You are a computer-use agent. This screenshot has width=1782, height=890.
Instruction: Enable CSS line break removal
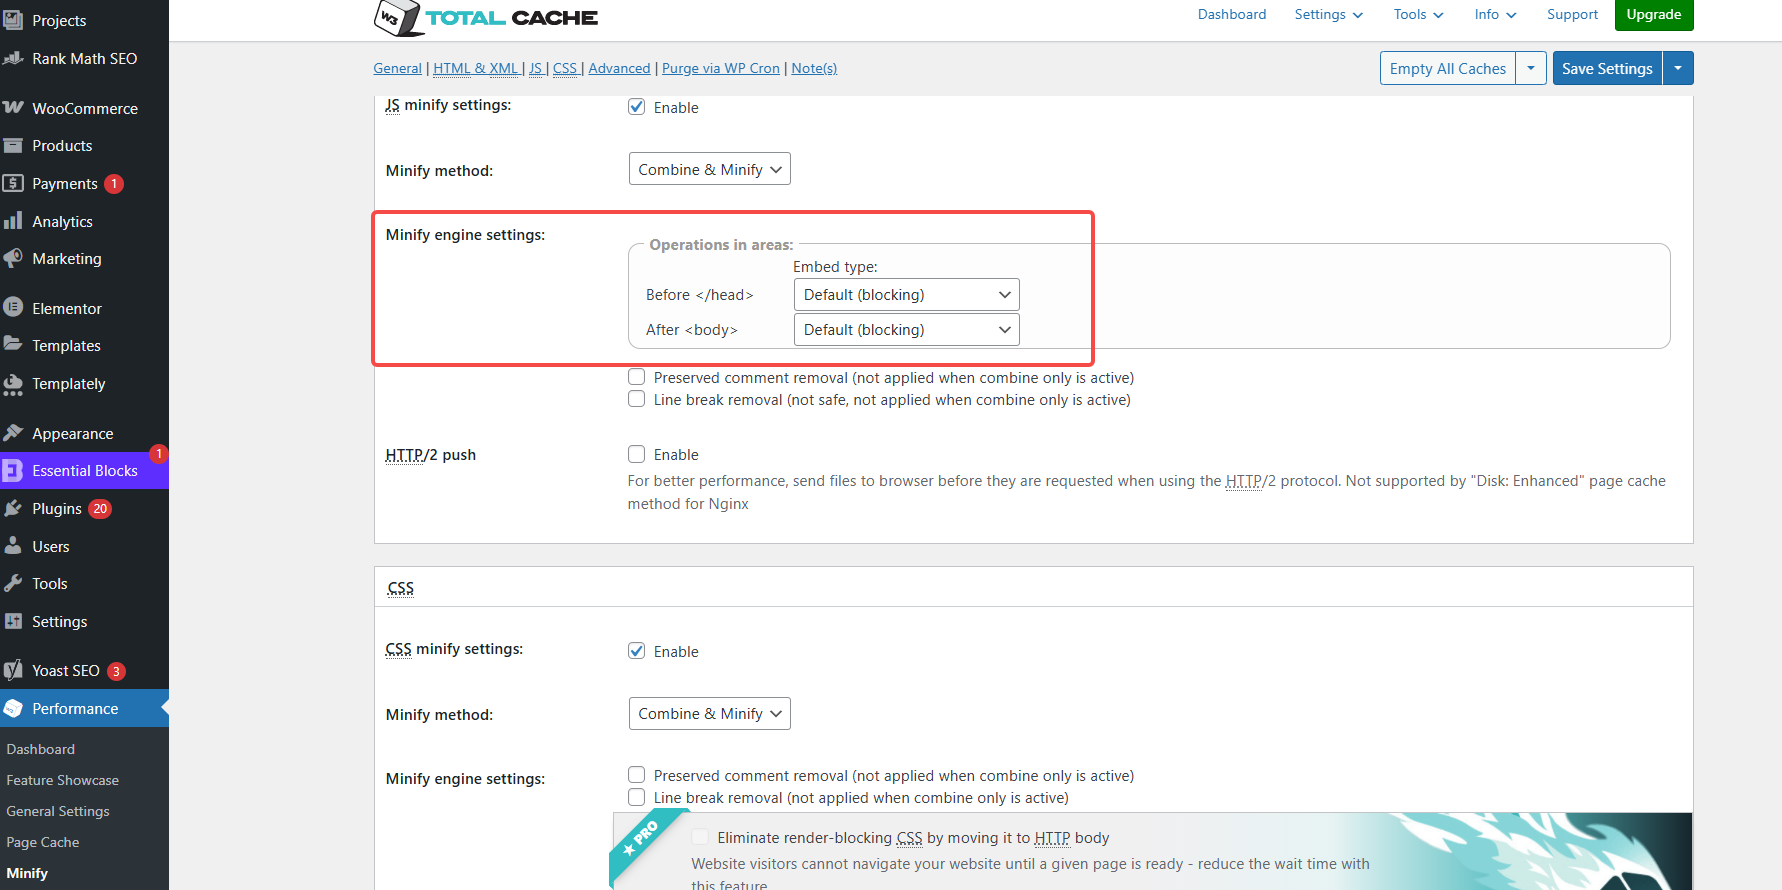pyautogui.click(x=636, y=797)
